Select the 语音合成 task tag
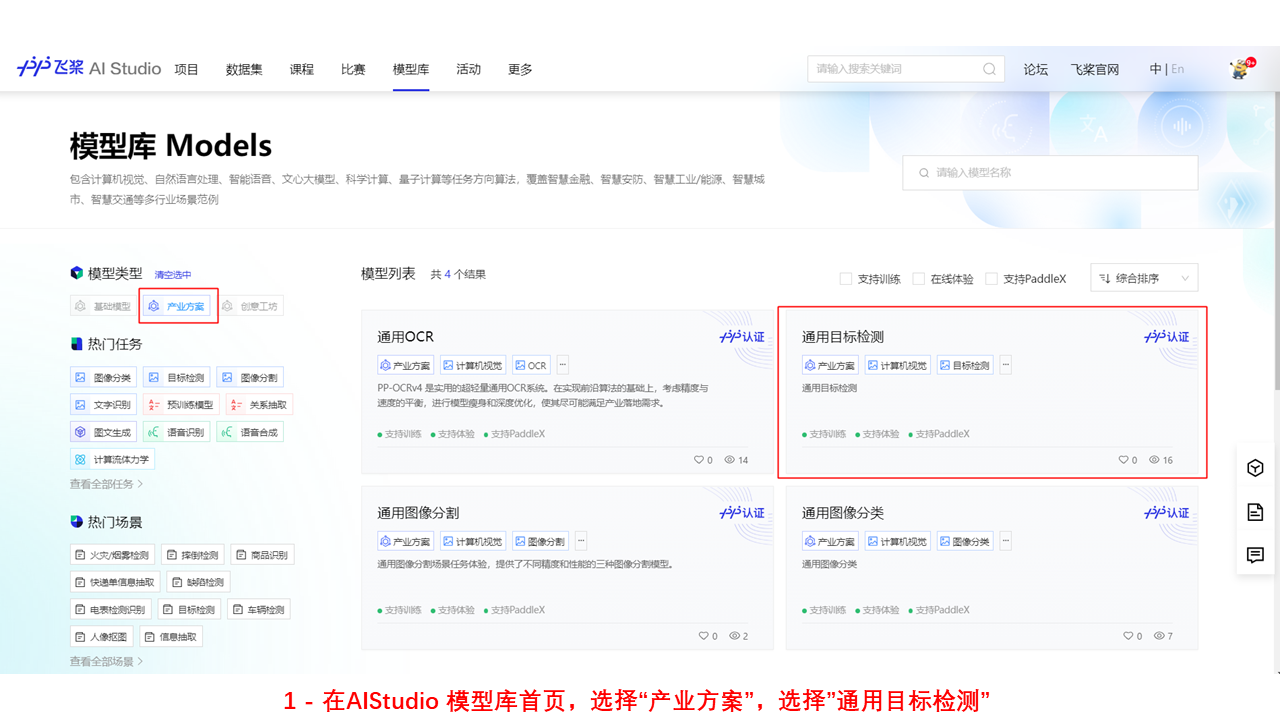 point(249,432)
